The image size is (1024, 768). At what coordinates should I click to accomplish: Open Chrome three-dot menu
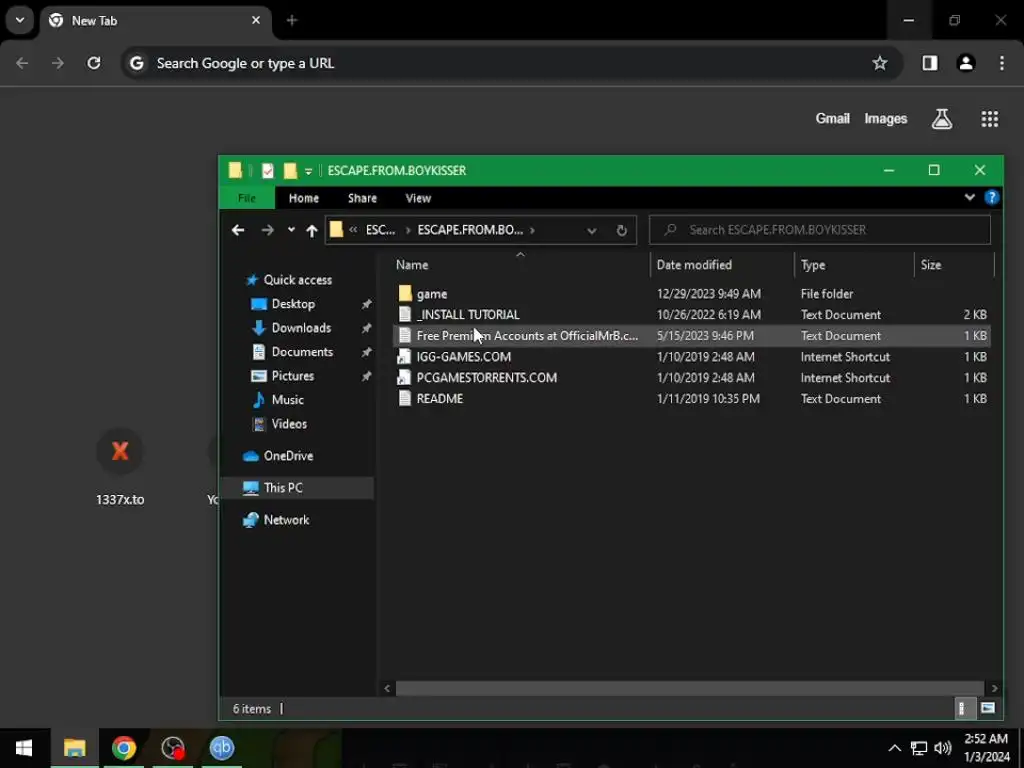click(x=1002, y=63)
